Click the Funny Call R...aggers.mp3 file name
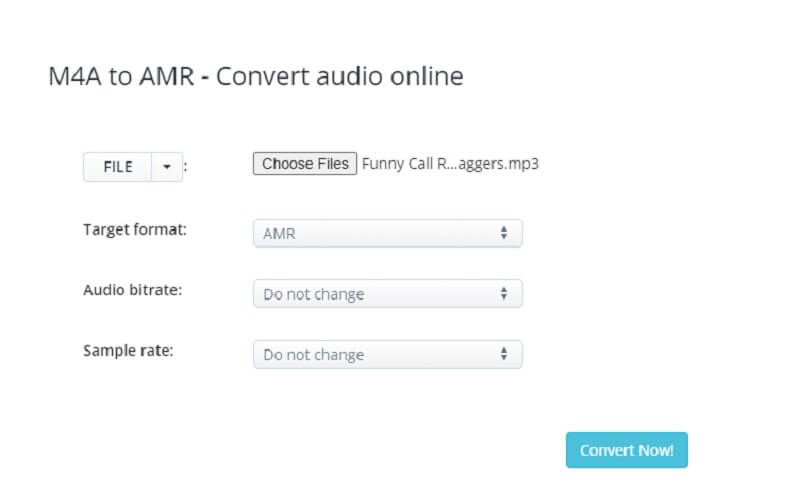 tap(450, 164)
